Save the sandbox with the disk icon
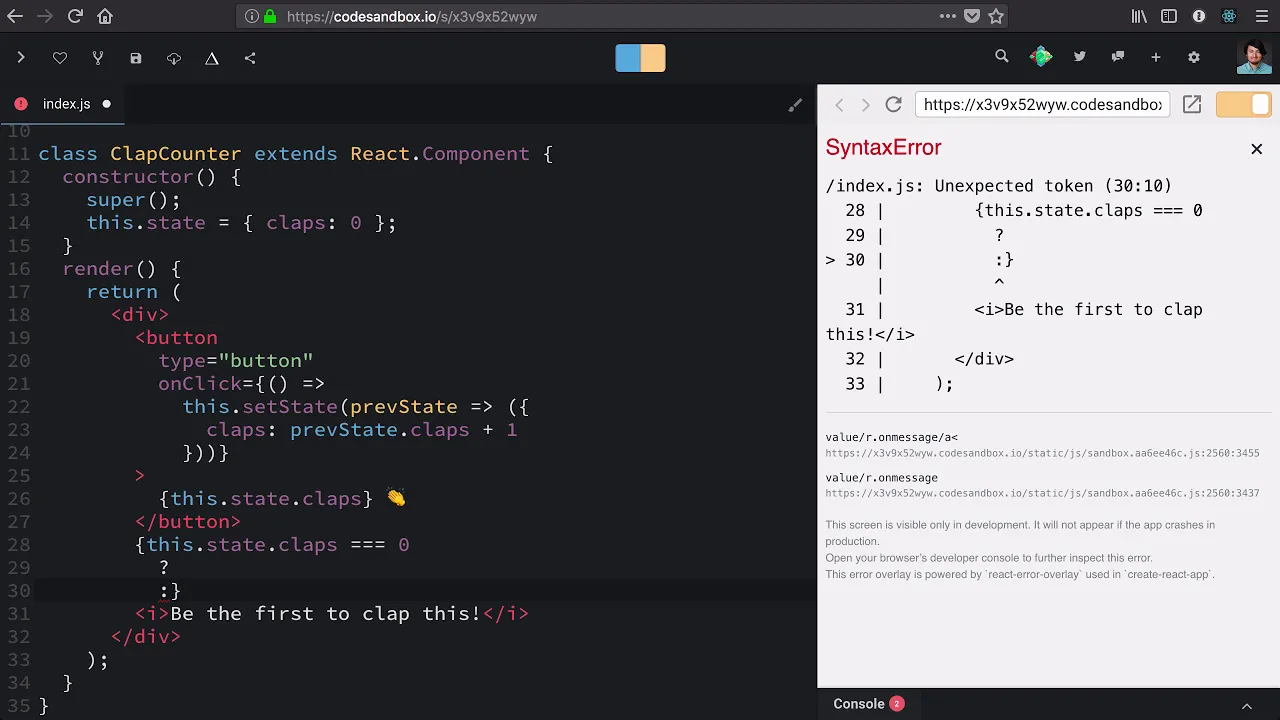This screenshot has height=720, width=1280. (x=136, y=58)
